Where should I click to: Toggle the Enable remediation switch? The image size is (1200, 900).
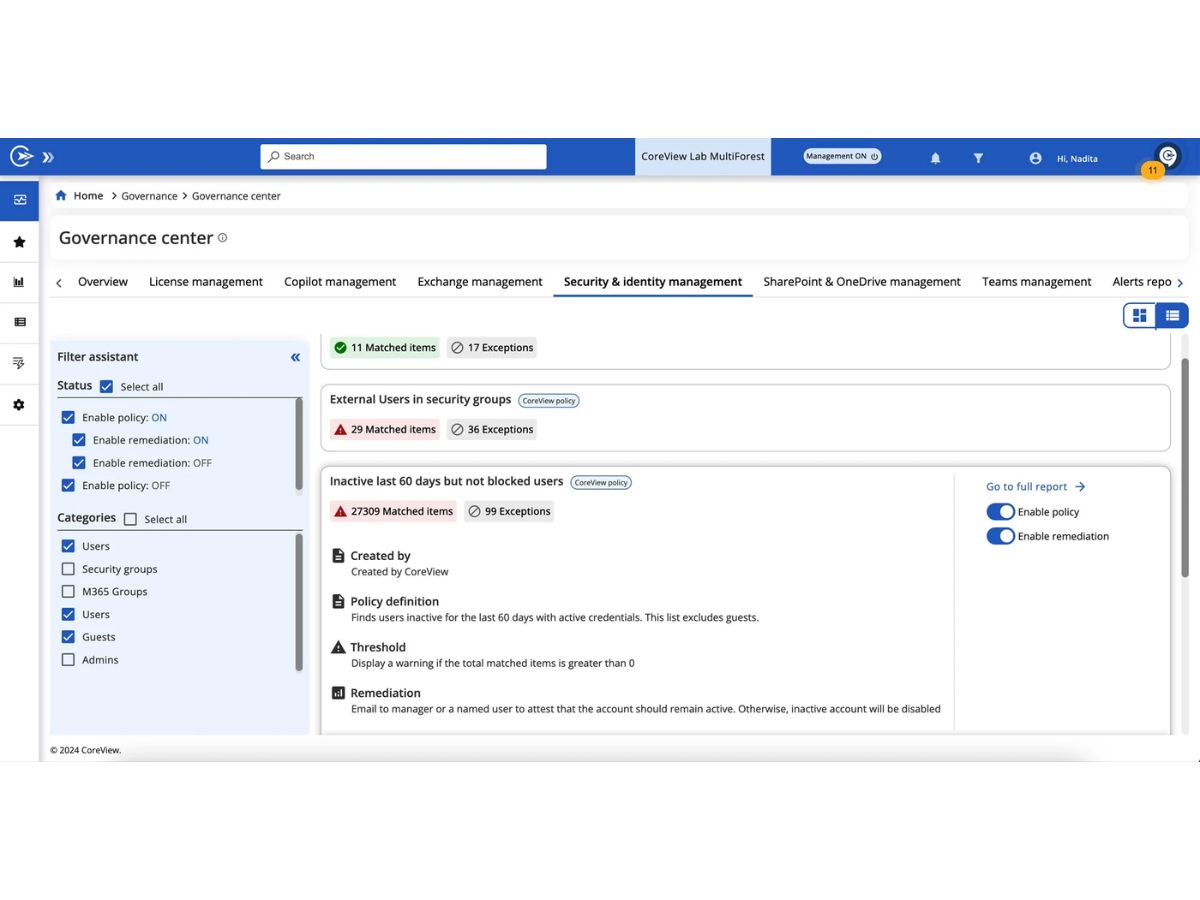pos(1000,536)
